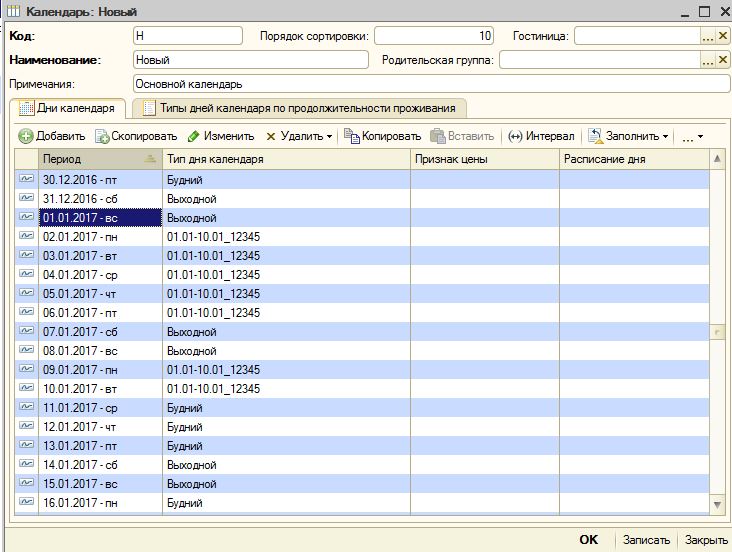Click the row icon for 10.01.2017
The height and width of the screenshot is (552, 732).
coord(27,388)
